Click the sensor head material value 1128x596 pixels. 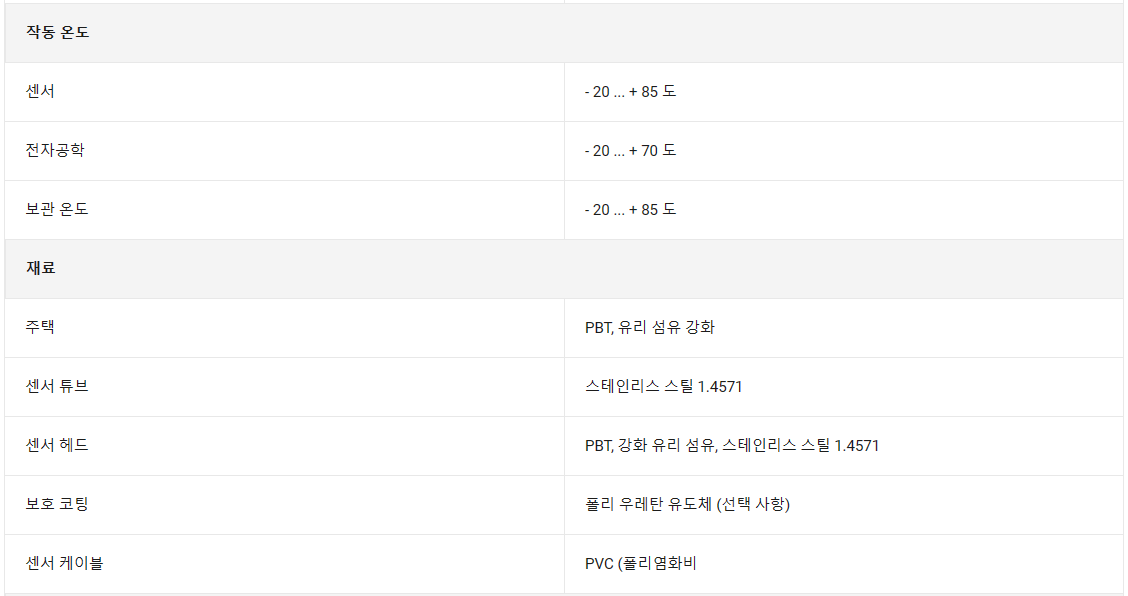(x=732, y=446)
